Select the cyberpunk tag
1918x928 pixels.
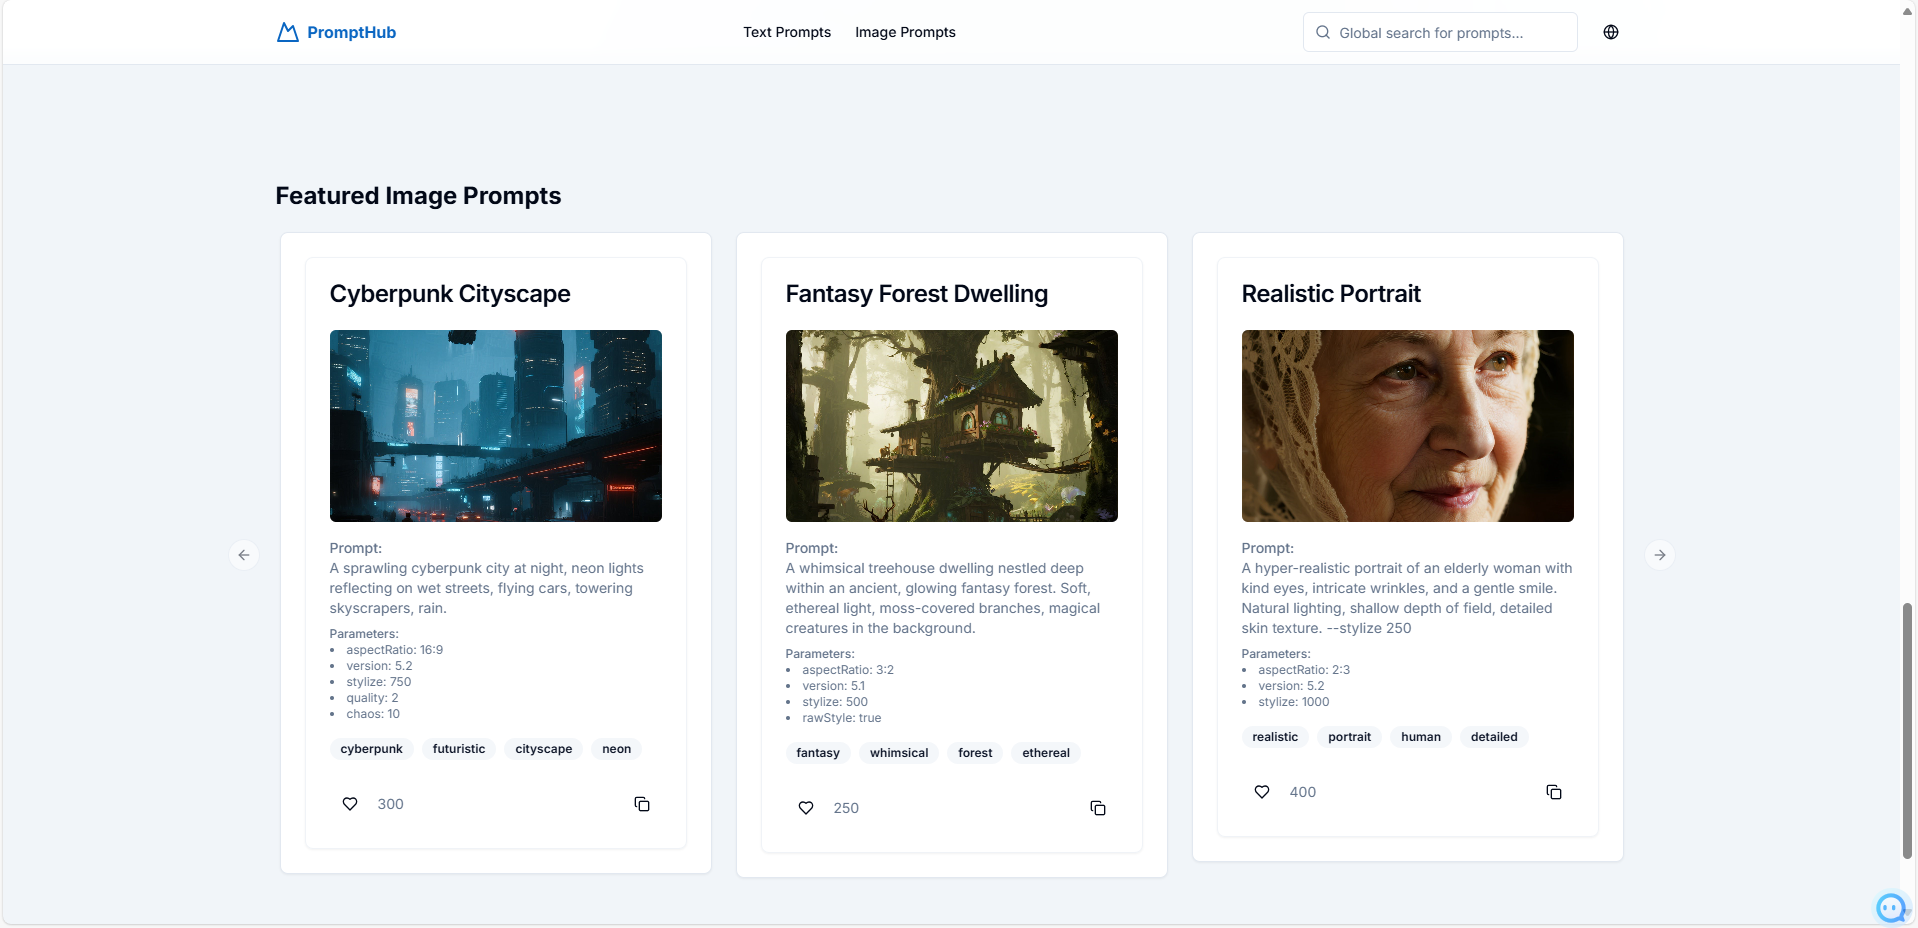coord(371,749)
